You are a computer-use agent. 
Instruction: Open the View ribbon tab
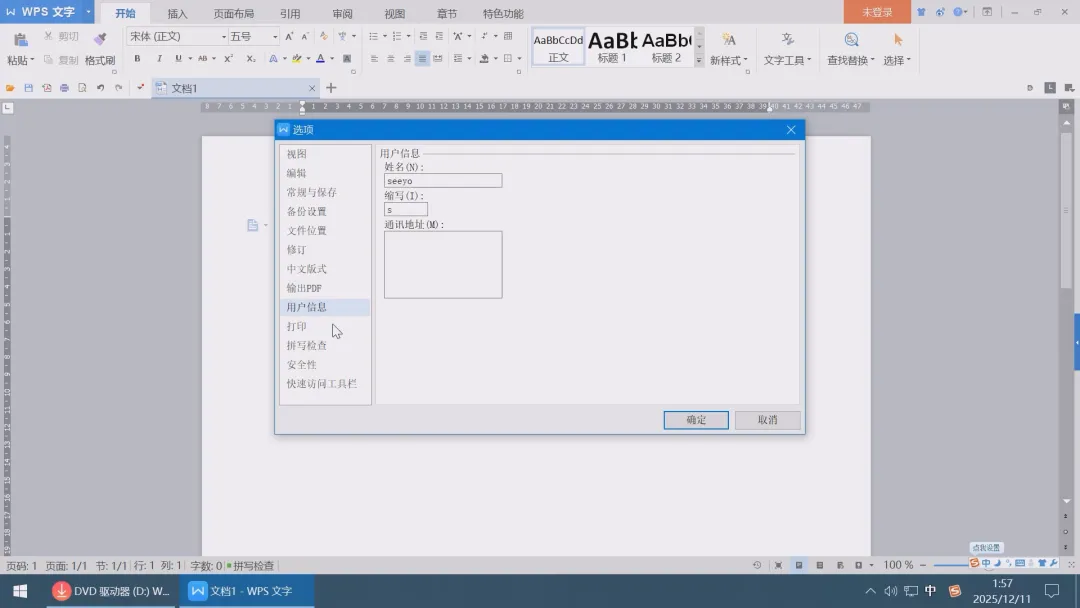click(395, 13)
